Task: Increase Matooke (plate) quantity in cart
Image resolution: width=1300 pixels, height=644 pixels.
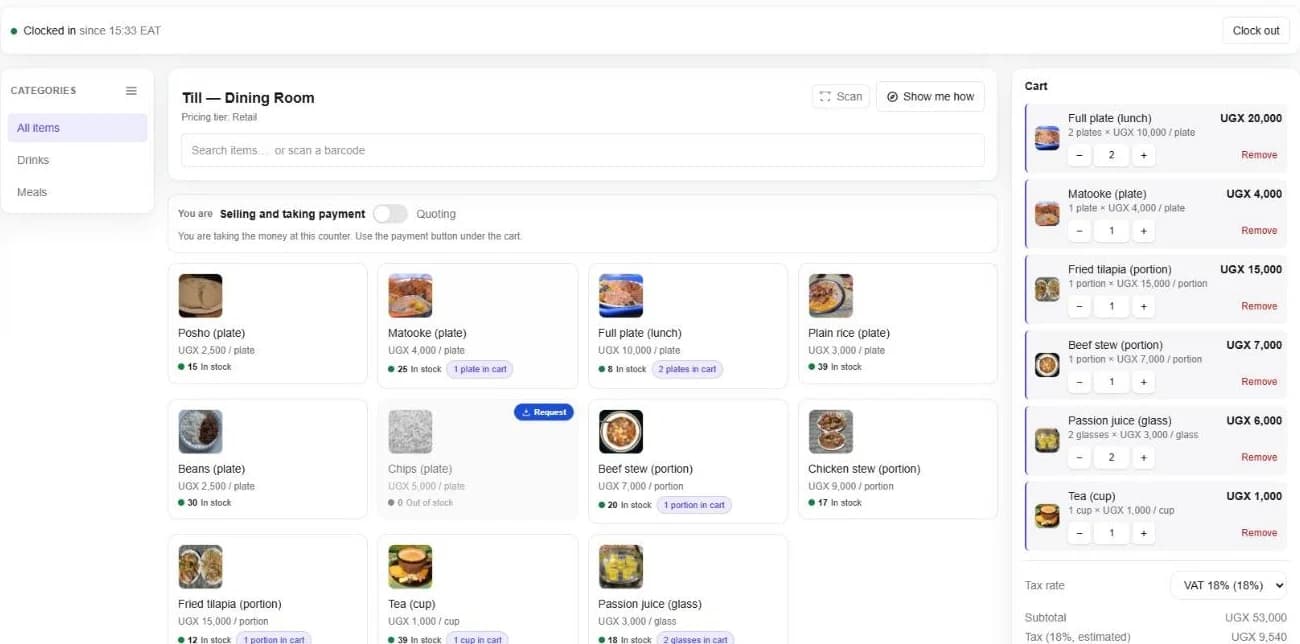Action: 1143,231
